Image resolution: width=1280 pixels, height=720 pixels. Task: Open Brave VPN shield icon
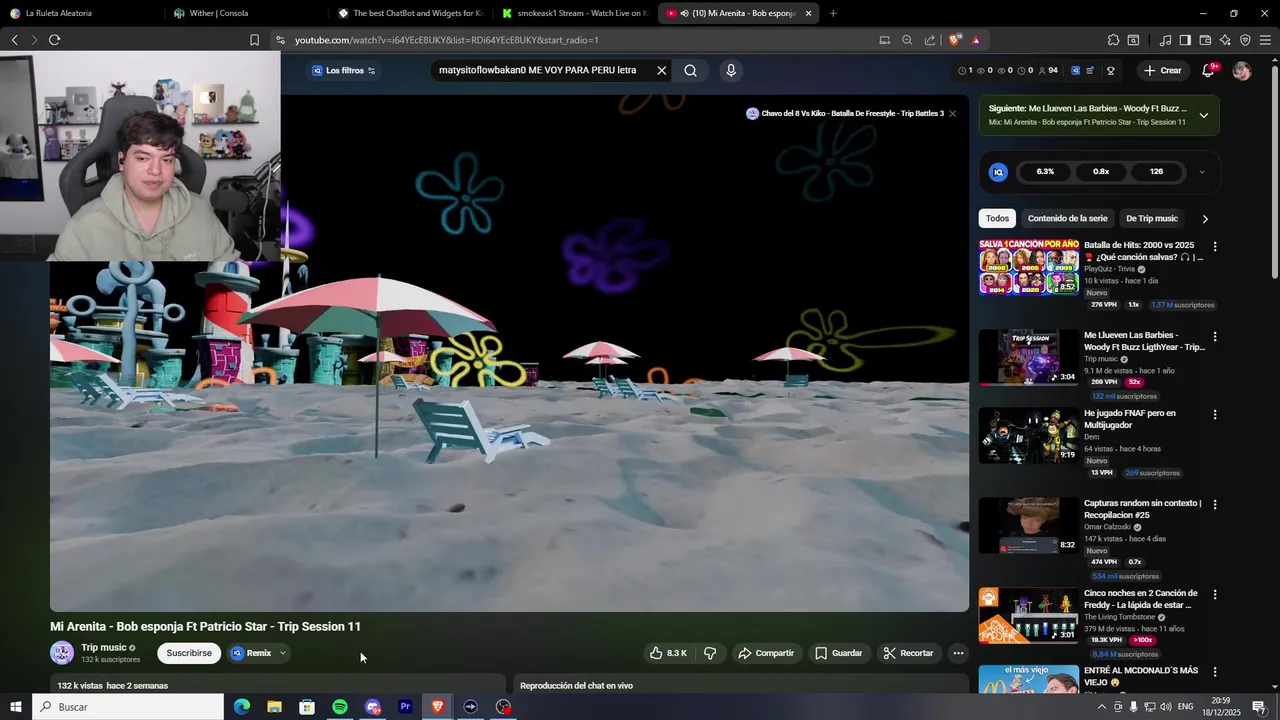[1245, 40]
